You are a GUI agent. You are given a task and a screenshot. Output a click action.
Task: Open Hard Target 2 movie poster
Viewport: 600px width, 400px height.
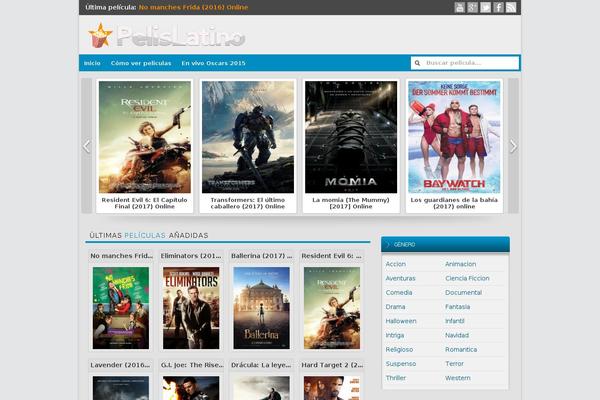332,388
